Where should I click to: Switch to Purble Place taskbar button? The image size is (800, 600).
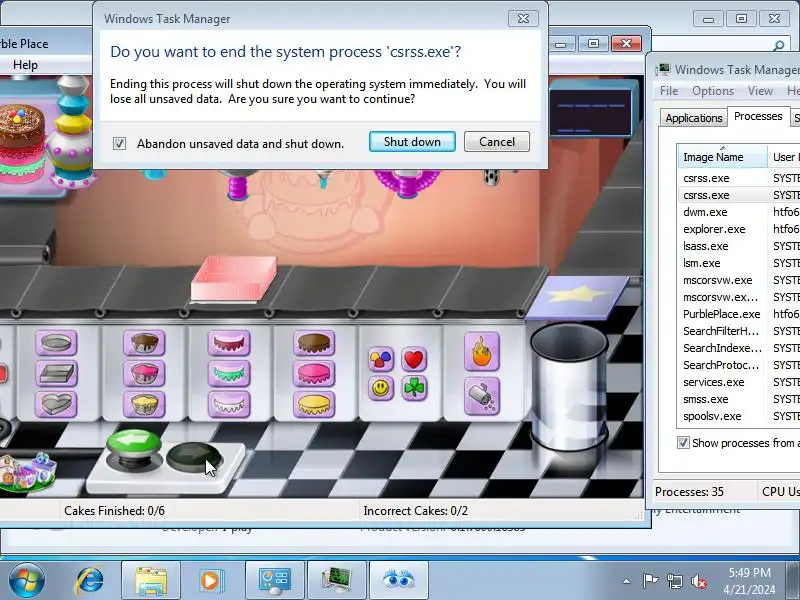pos(398,581)
